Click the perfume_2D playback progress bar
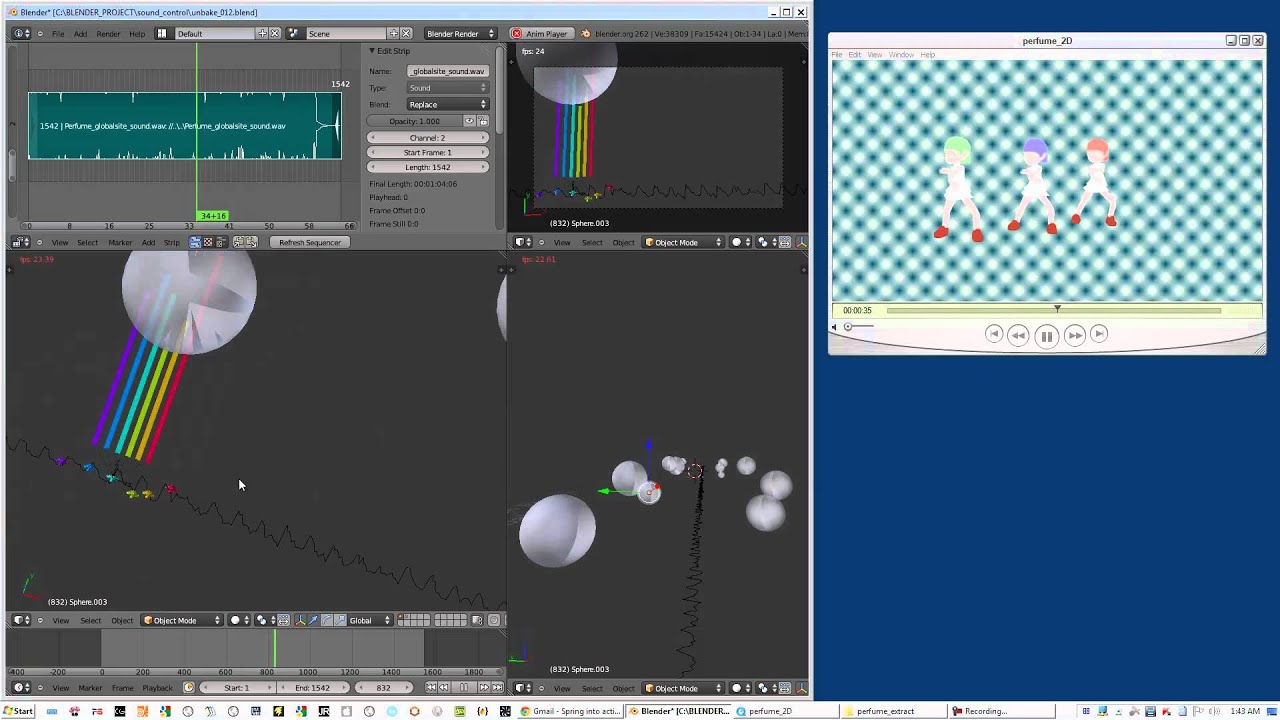 click(1053, 310)
